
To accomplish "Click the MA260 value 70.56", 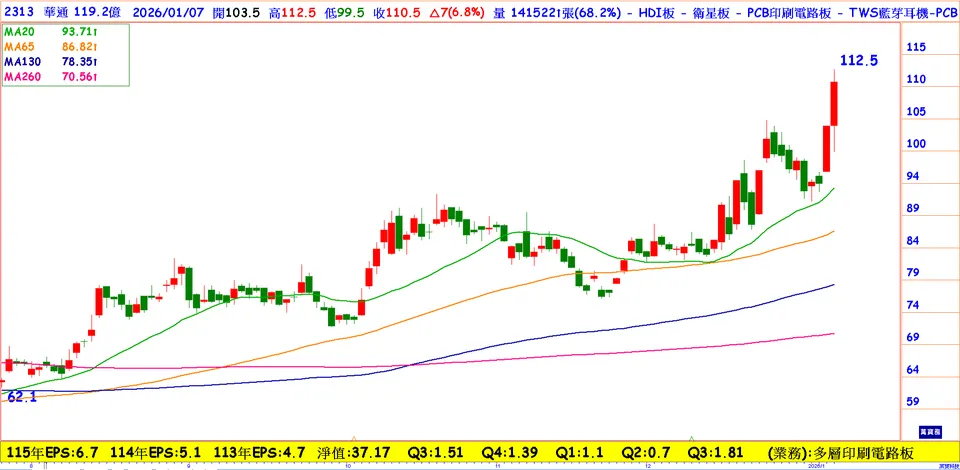I will pyautogui.click(x=81, y=77).
